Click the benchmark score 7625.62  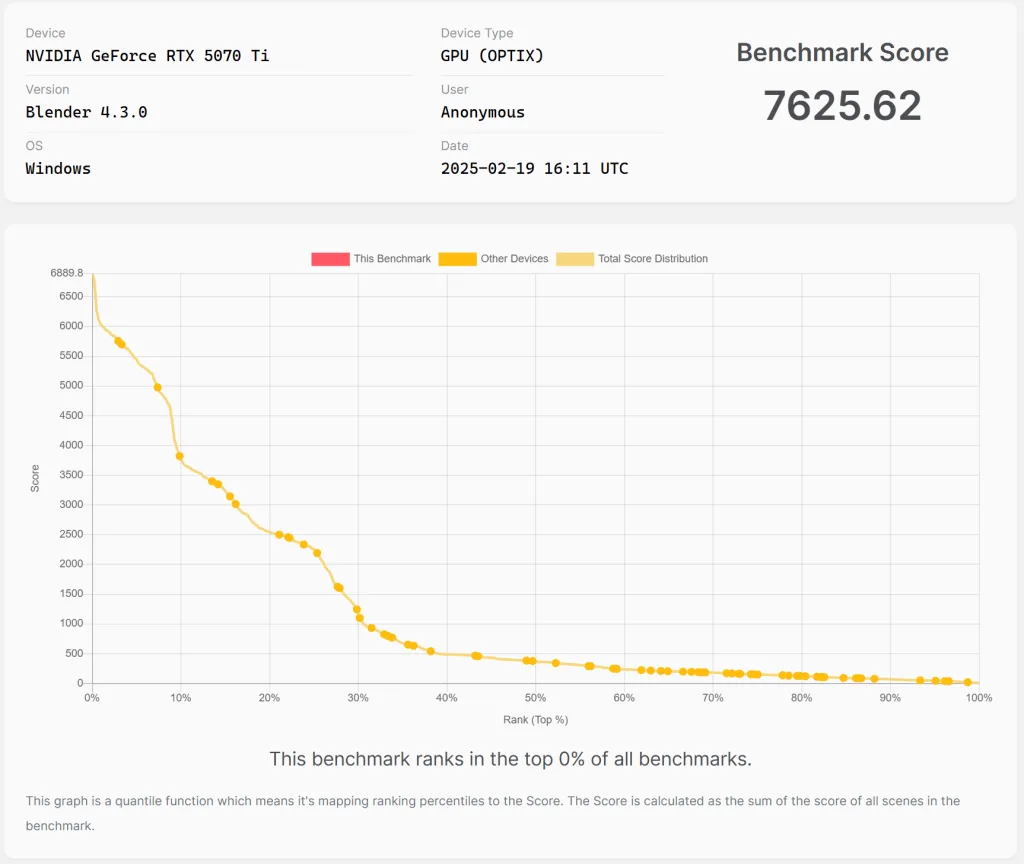[842, 106]
